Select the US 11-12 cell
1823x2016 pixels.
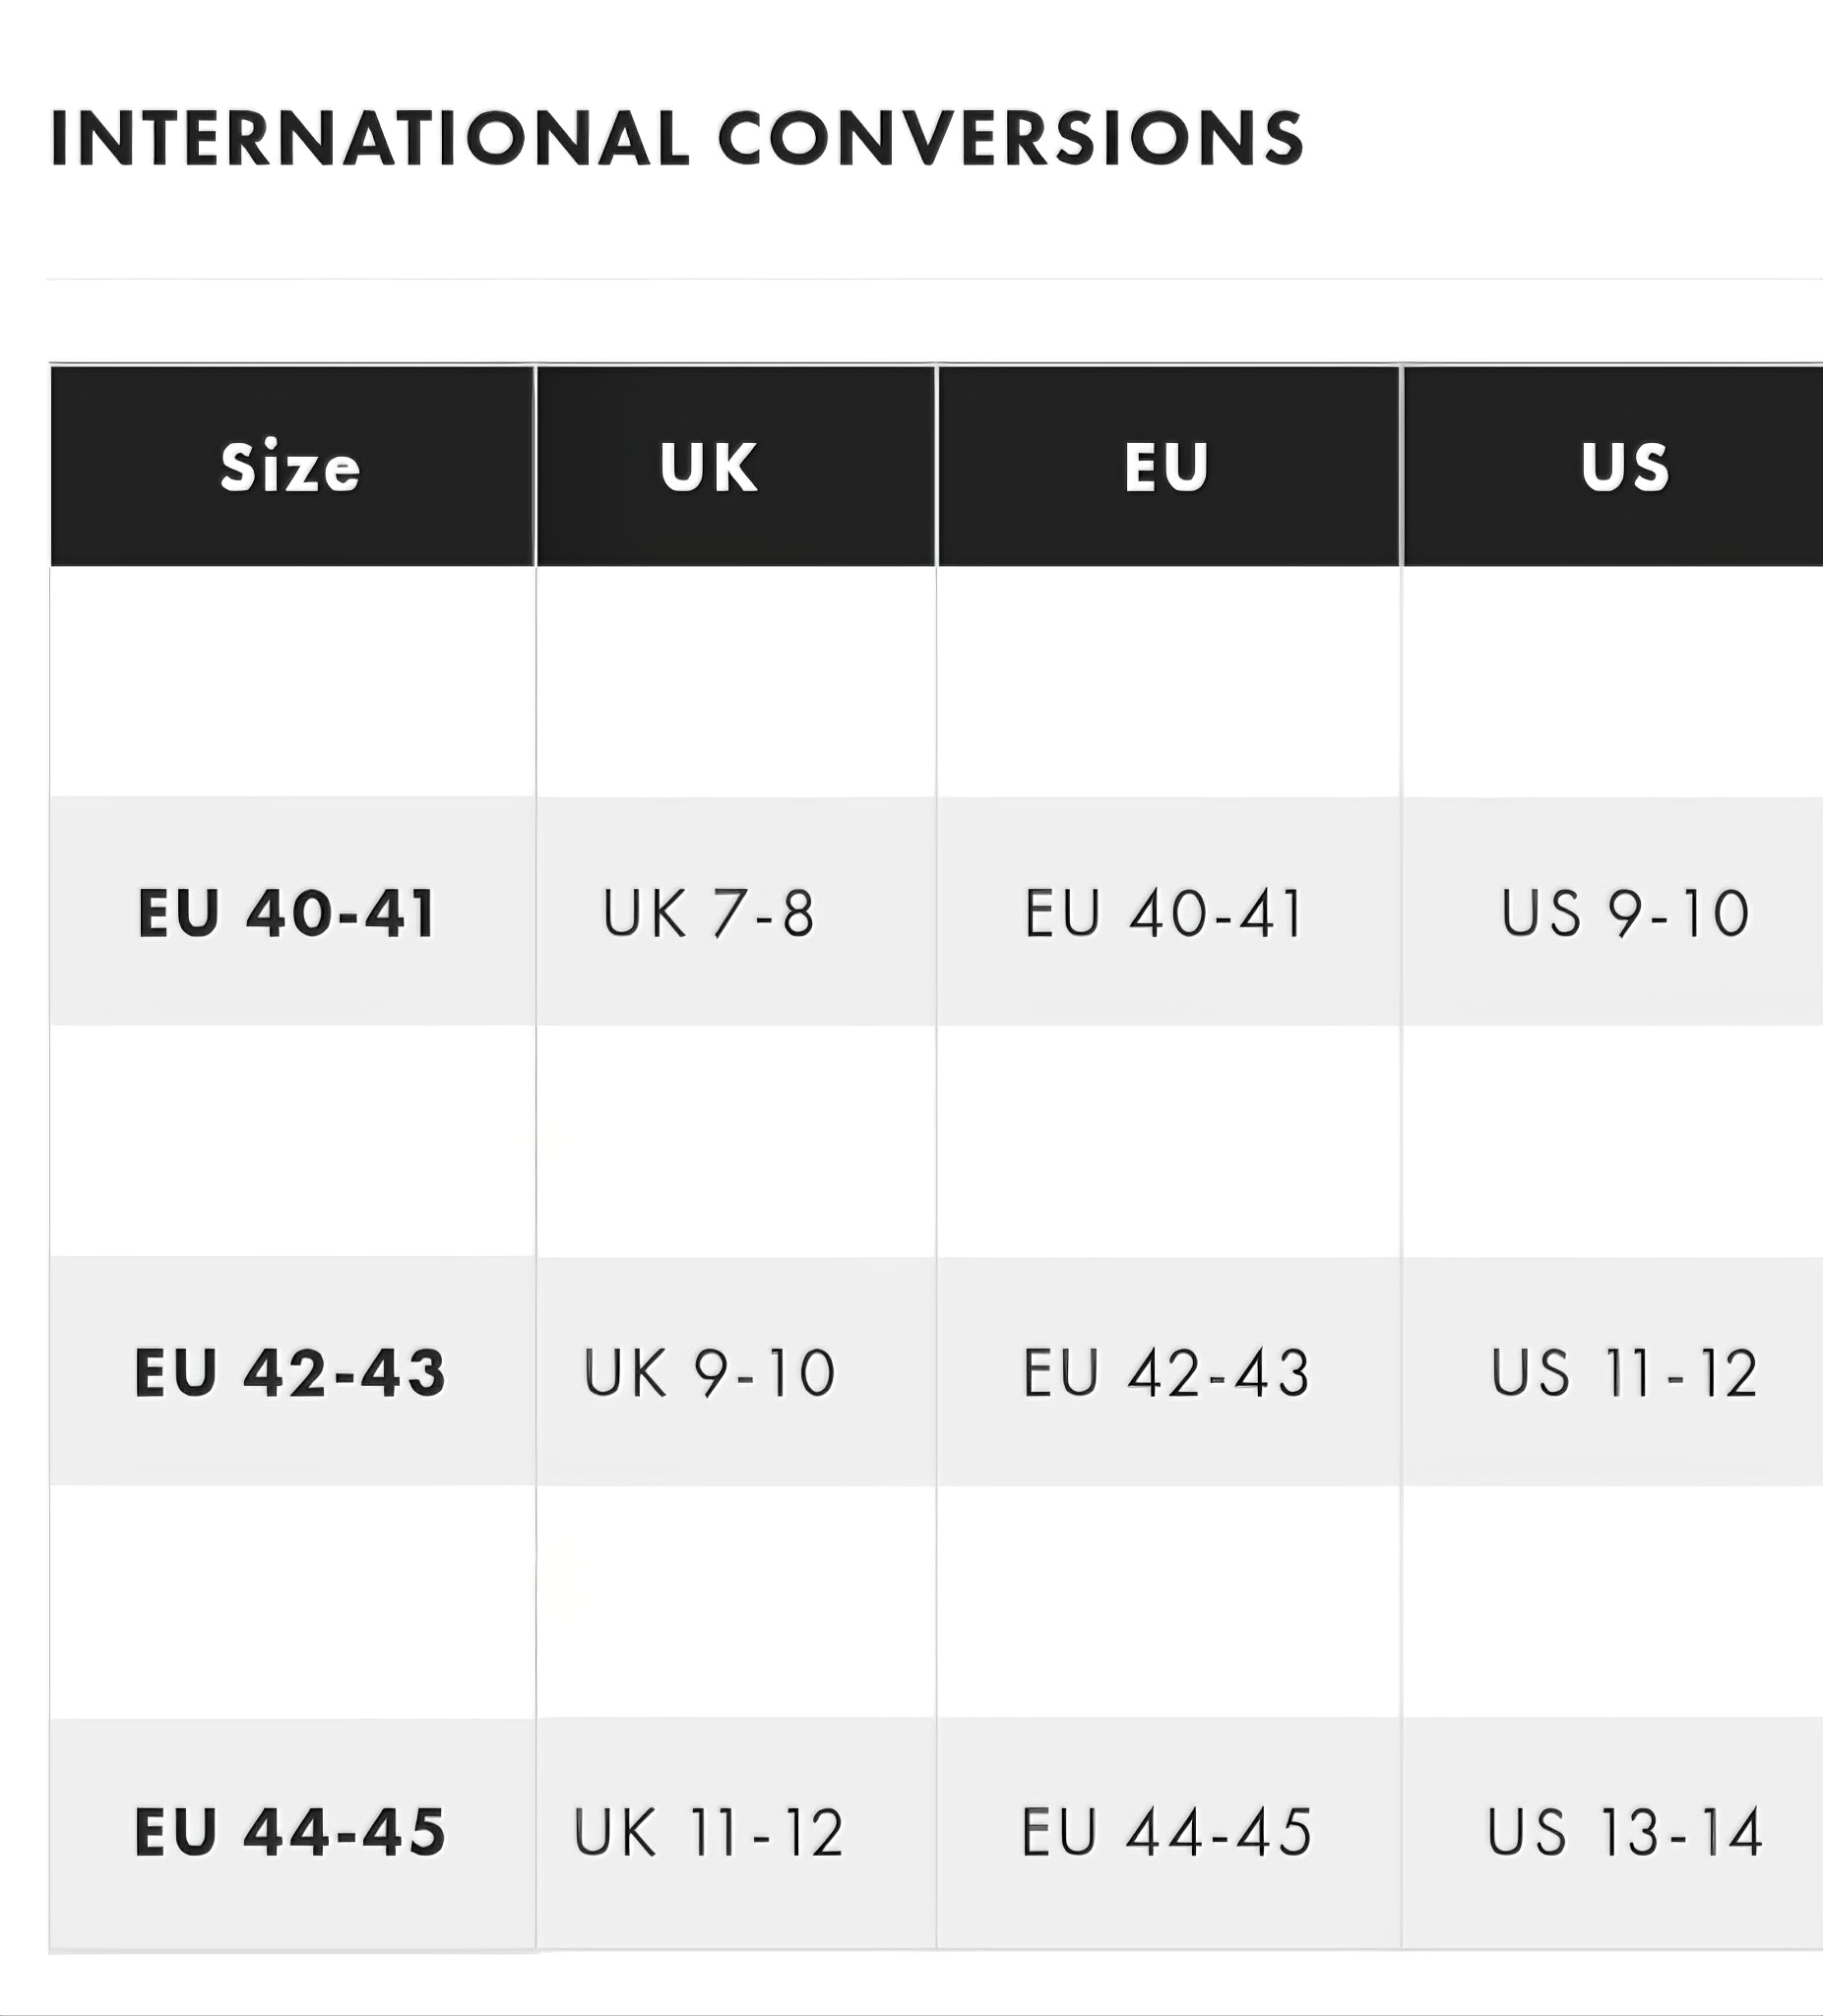1624,1372
